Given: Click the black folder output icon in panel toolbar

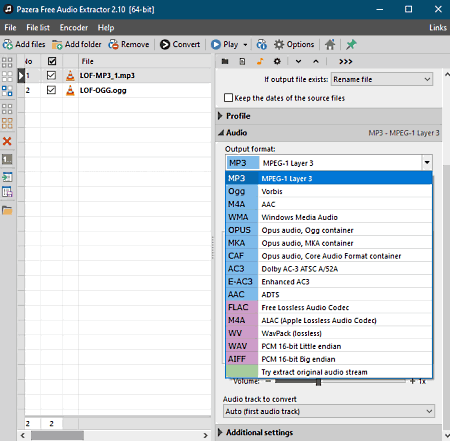Looking at the screenshot, I should click(x=225, y=61).
